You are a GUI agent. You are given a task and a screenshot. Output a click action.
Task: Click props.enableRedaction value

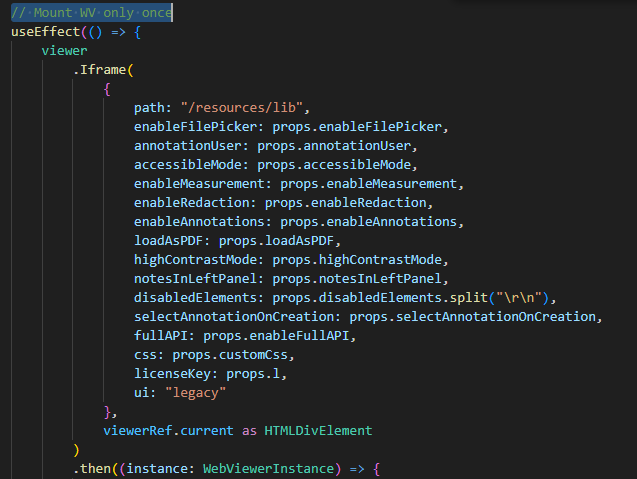pos(346,203)
